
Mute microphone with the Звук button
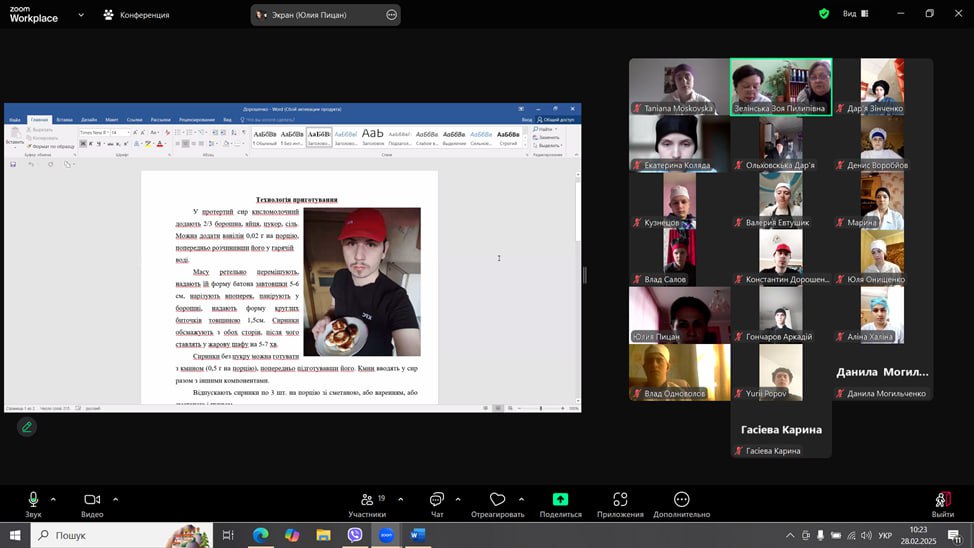point(33,500)
